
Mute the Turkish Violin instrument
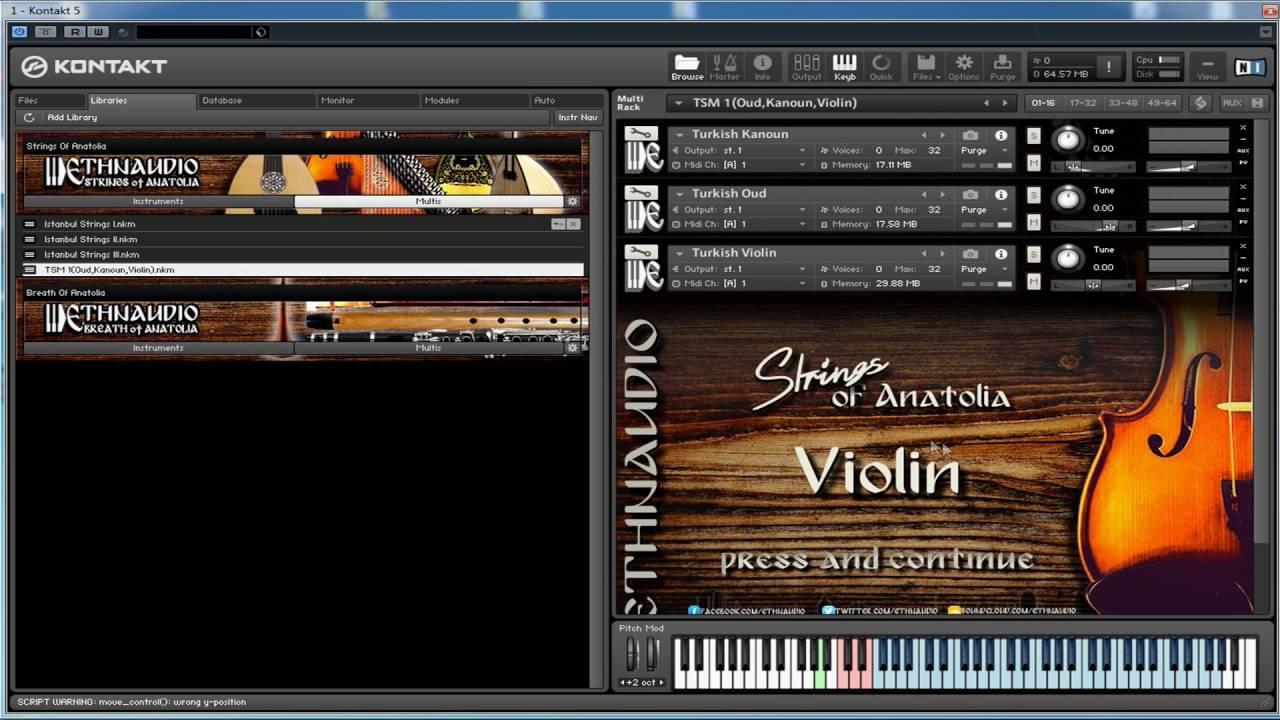coord(1033,281)
